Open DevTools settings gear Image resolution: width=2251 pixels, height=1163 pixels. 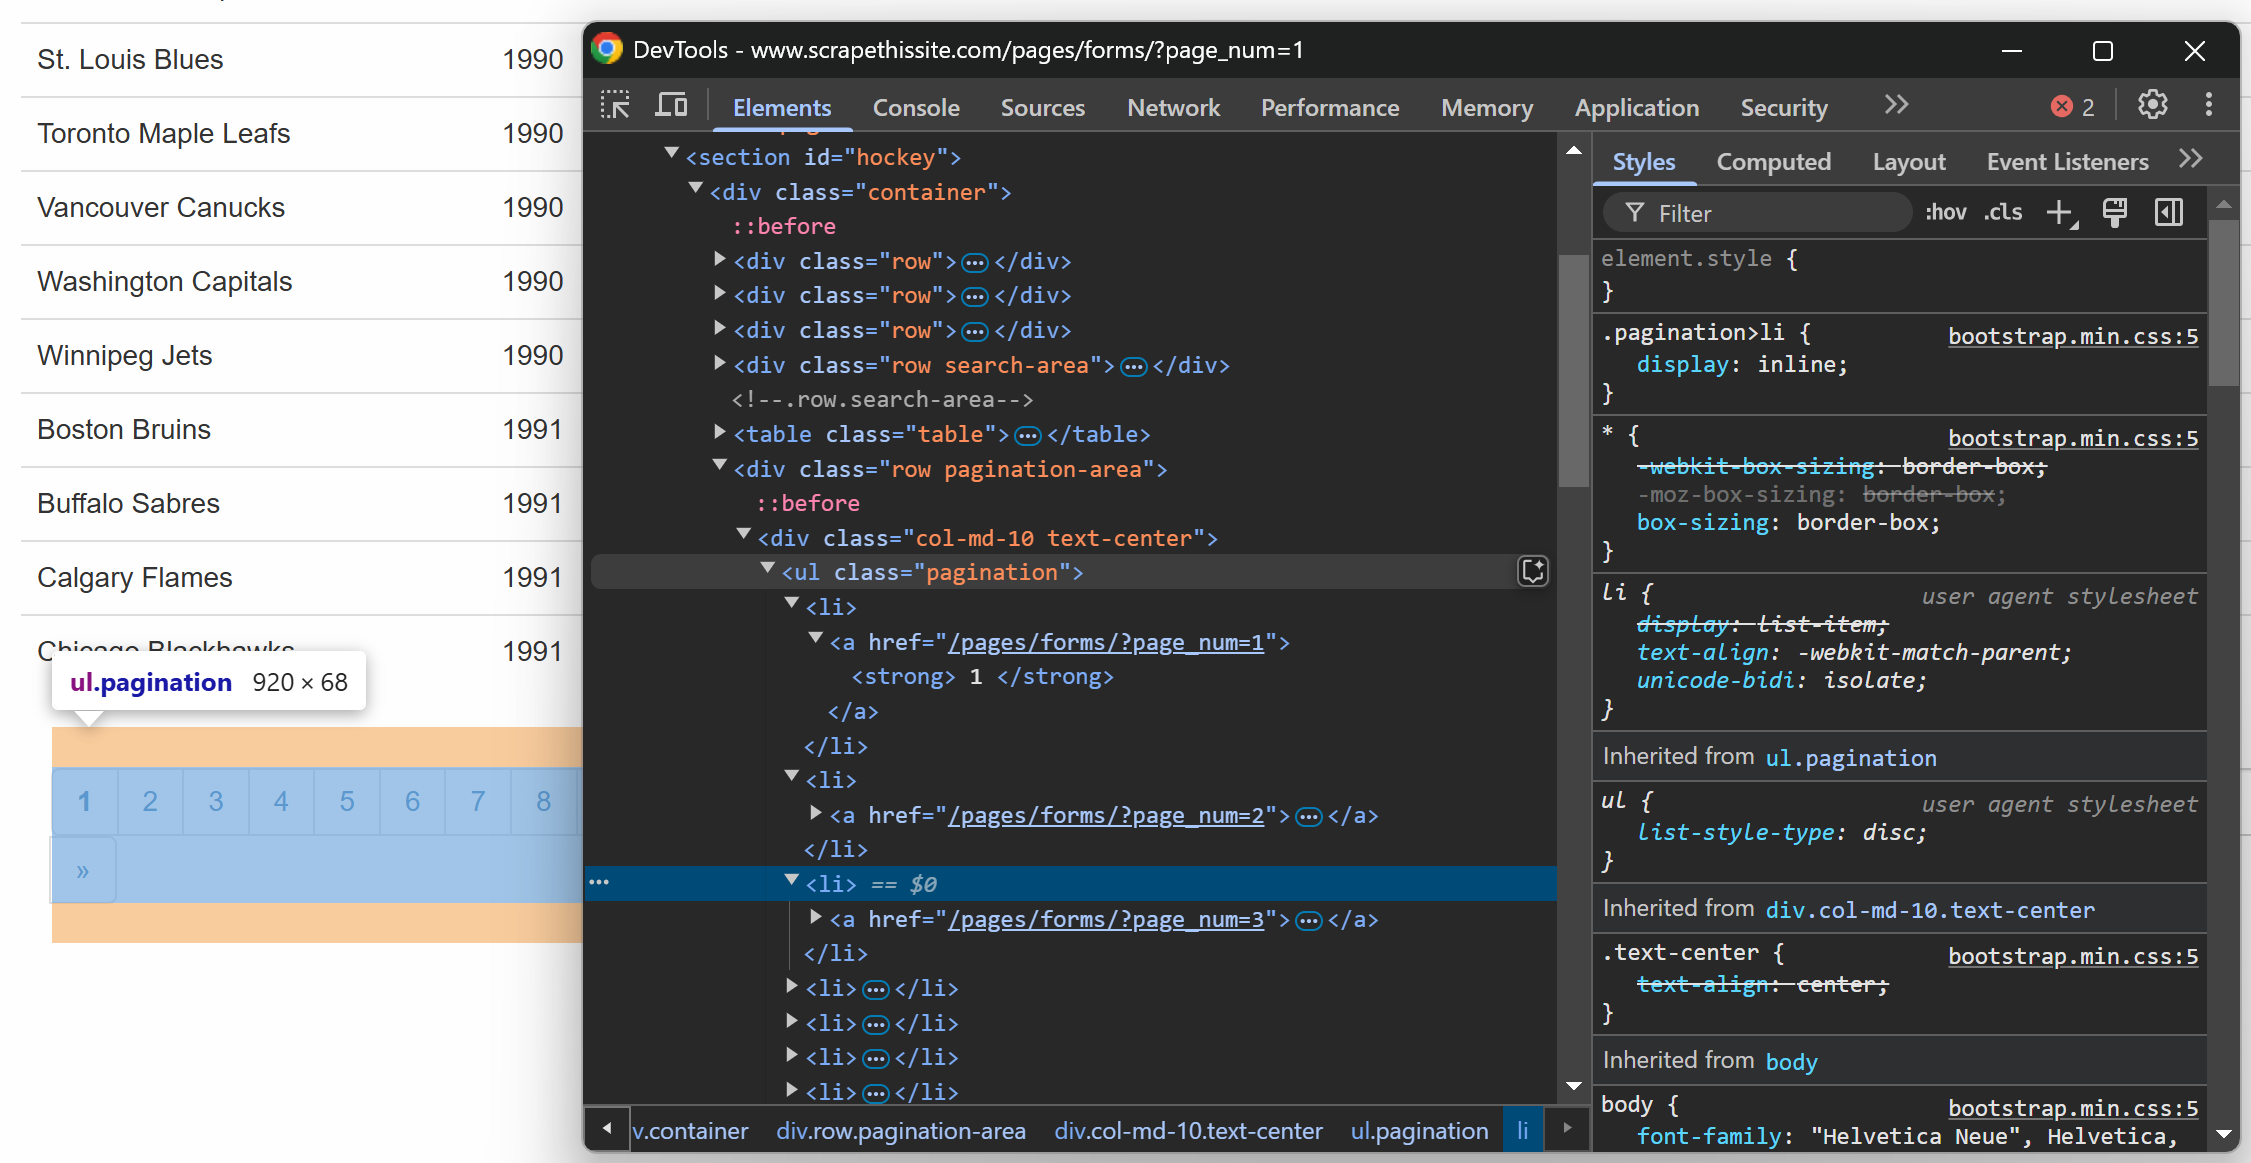[x=2152, y=105]
